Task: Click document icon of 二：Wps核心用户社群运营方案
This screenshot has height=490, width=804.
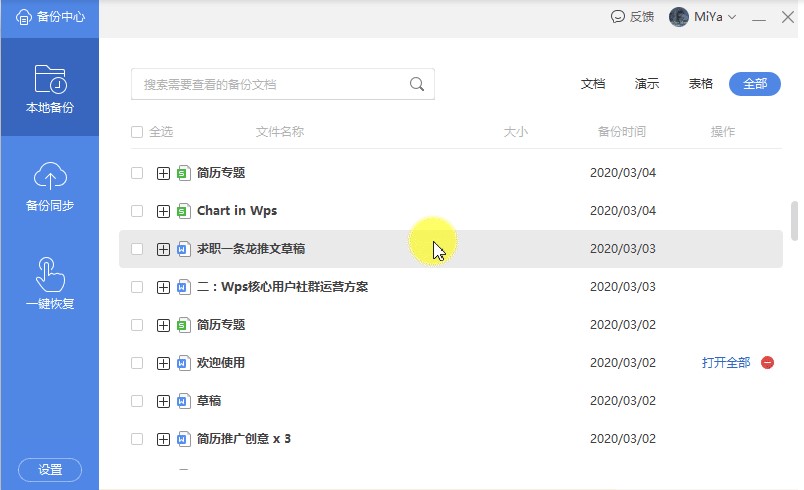Action: click(x=183, y=287)
